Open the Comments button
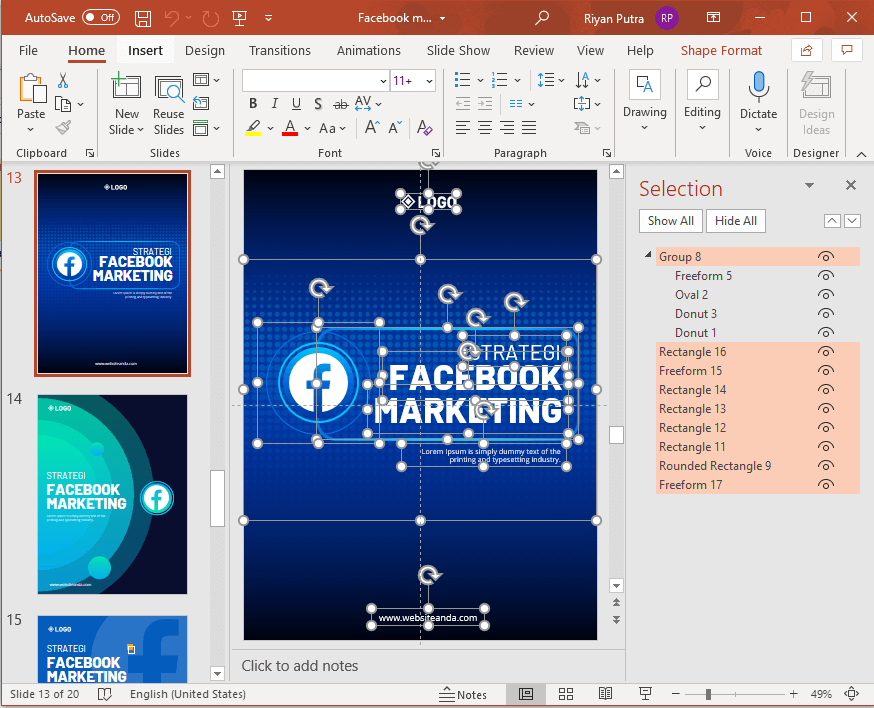Viewport: 874px width, 708px height. [x=847, y=51]
